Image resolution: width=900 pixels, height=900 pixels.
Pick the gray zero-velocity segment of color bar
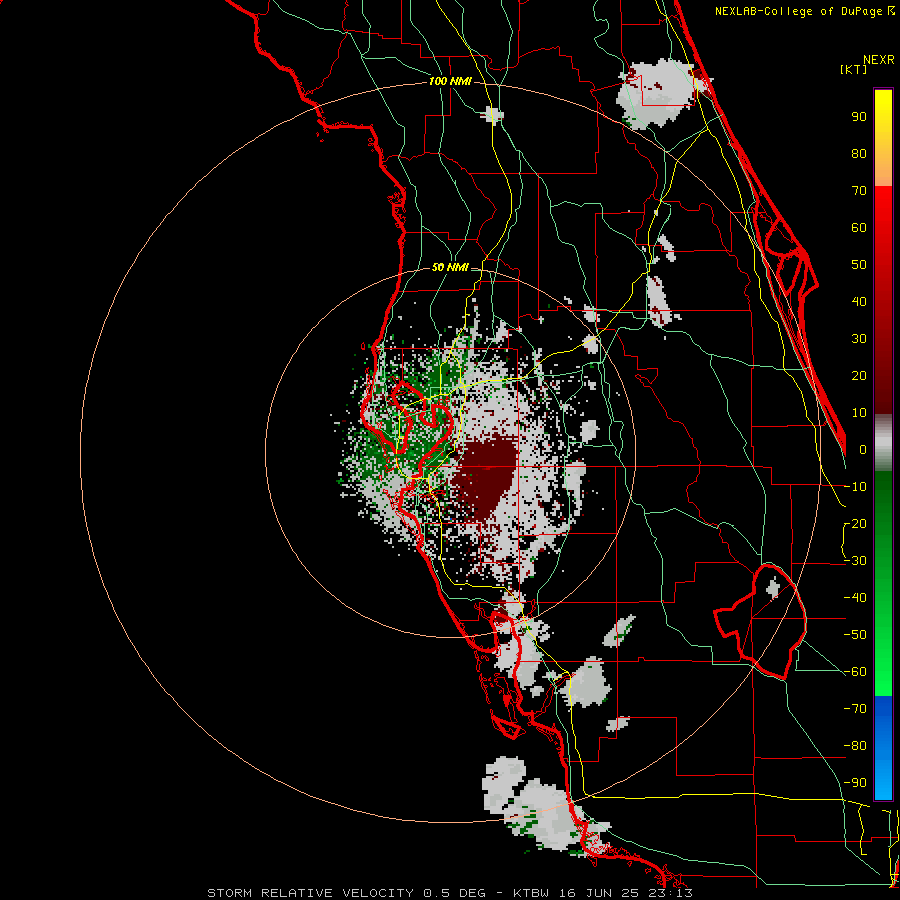[883, 442]
